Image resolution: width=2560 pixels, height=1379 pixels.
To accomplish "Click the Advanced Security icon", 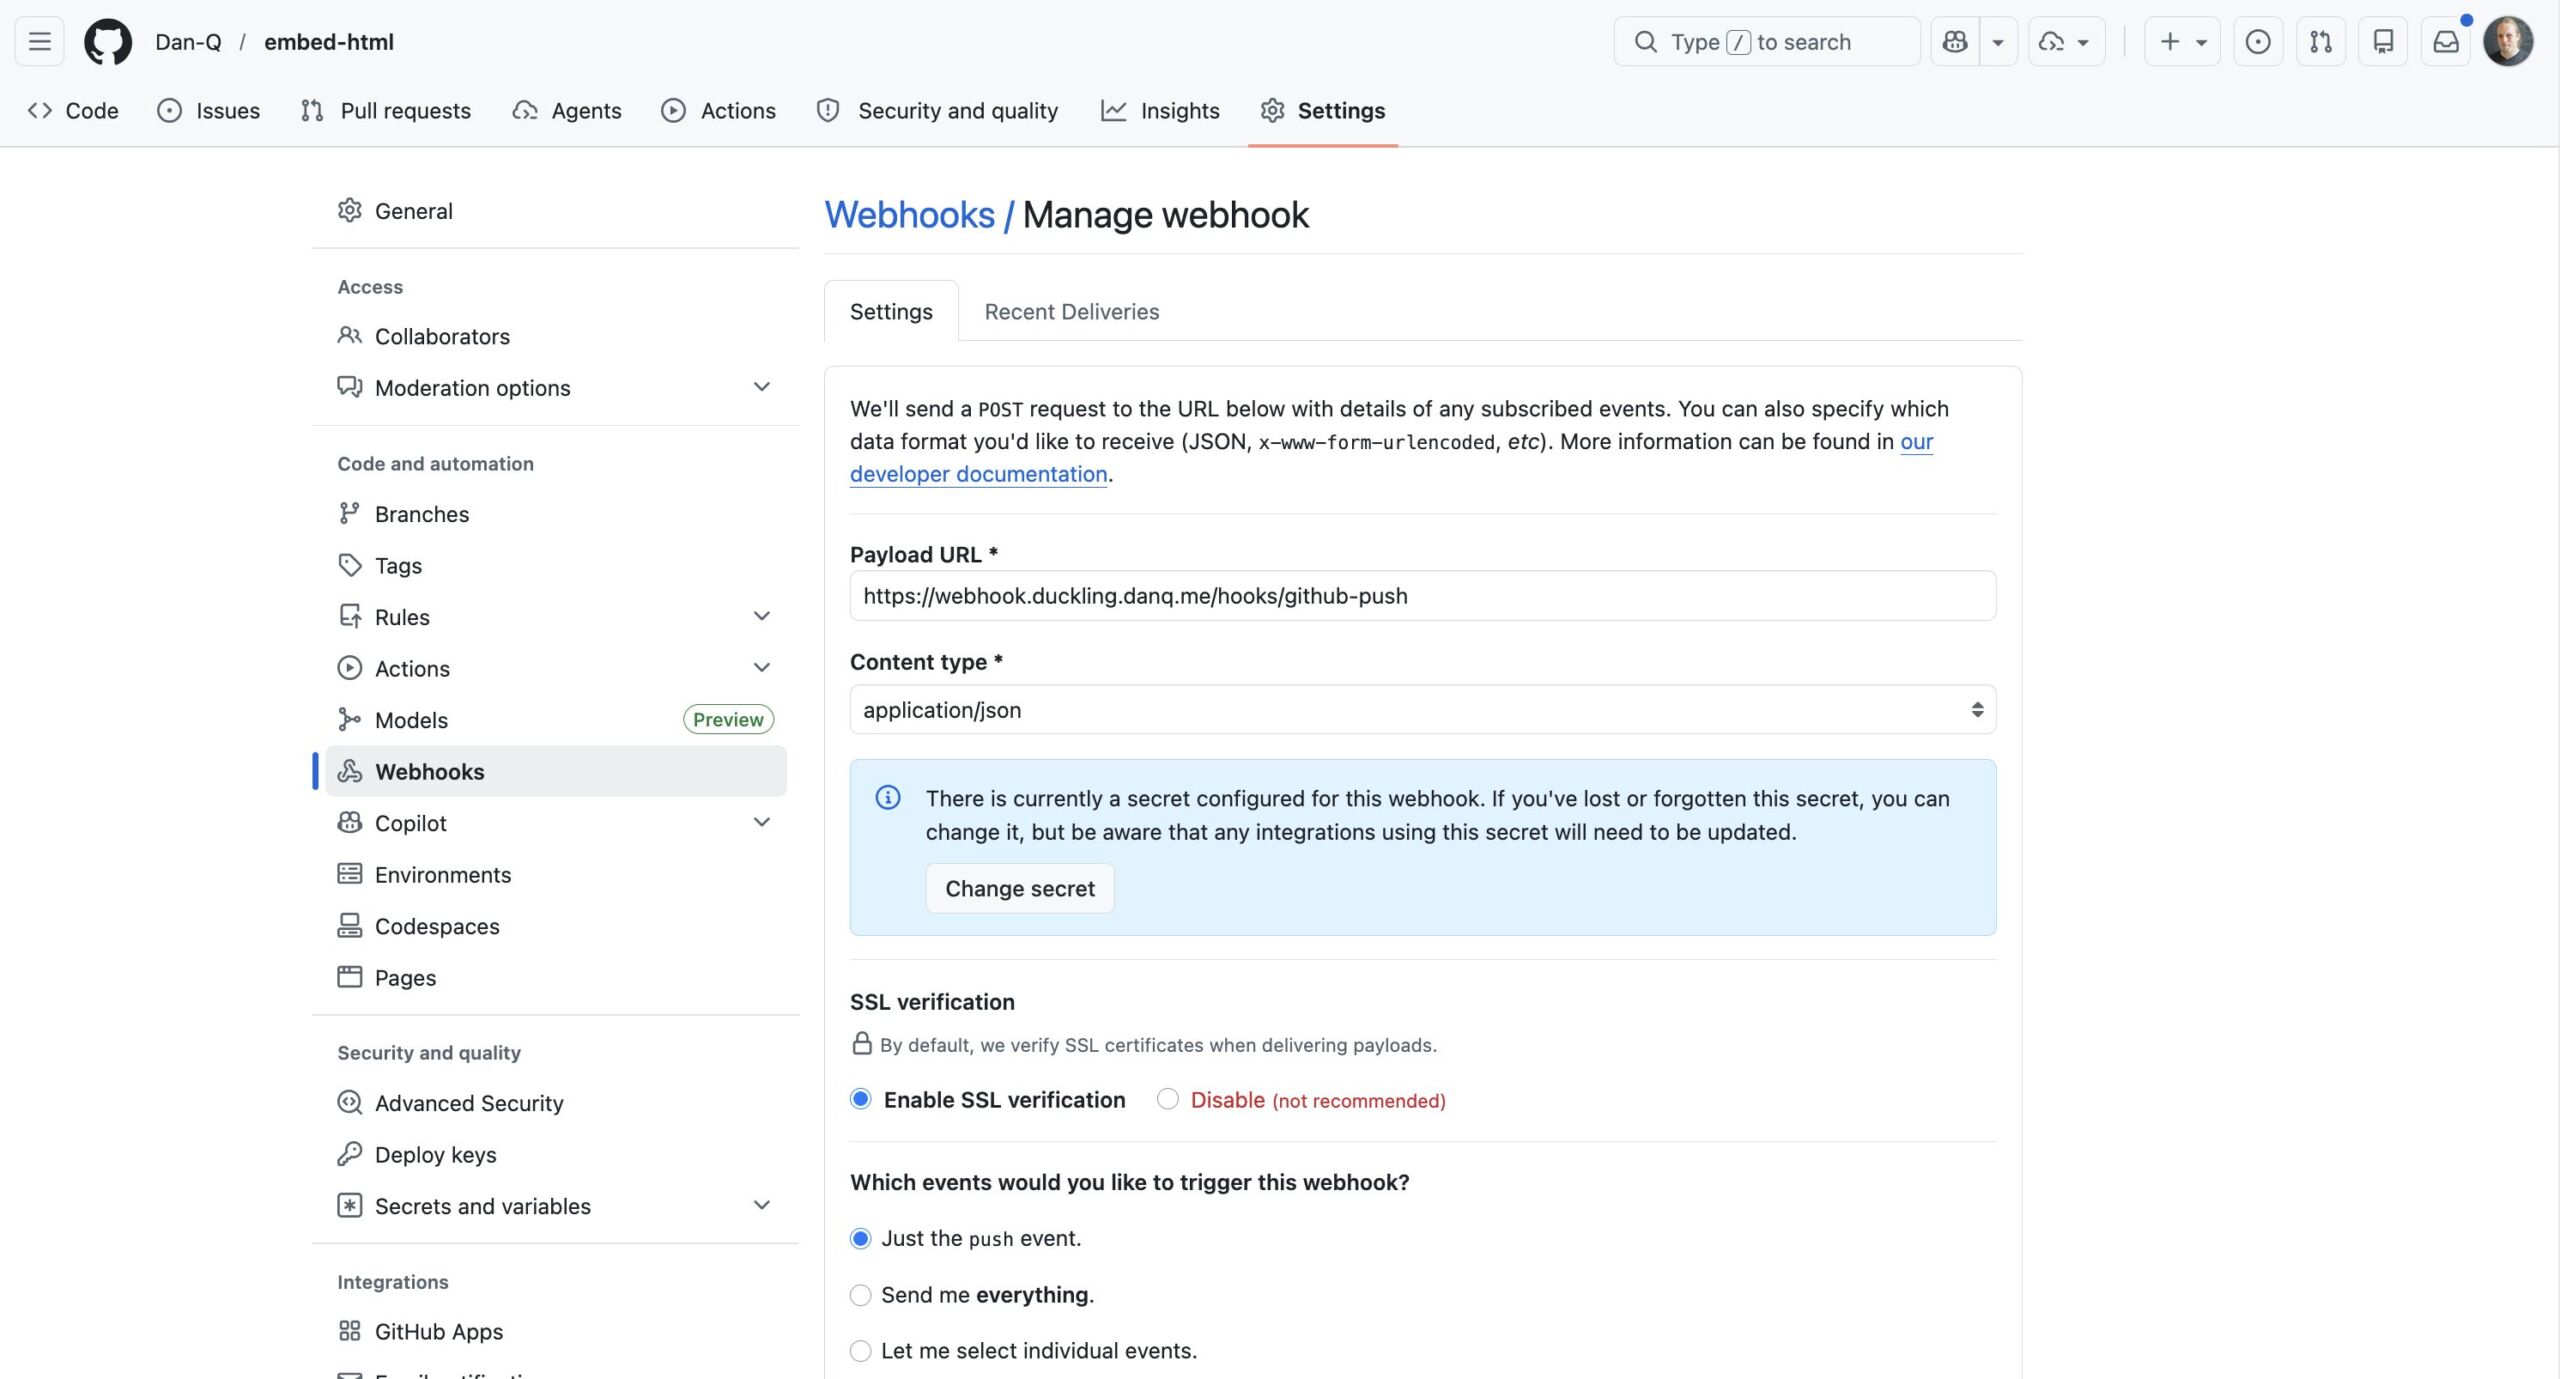I will tap(349, 1102).
